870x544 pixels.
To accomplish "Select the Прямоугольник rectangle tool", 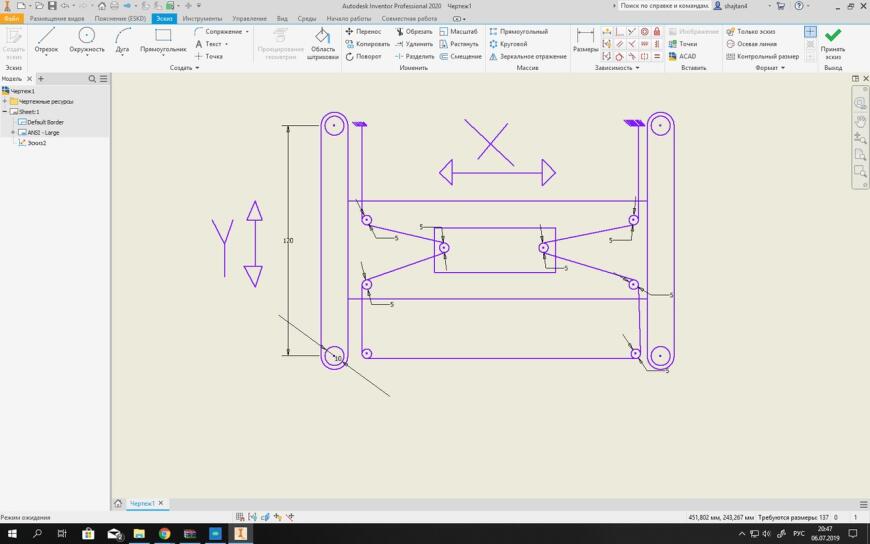I will [x=163, y=41].
